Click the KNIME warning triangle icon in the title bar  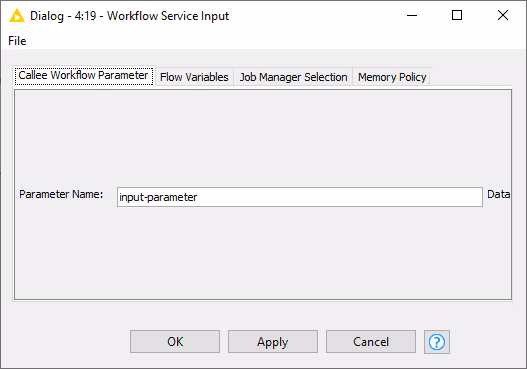click(x=16, y=16)
